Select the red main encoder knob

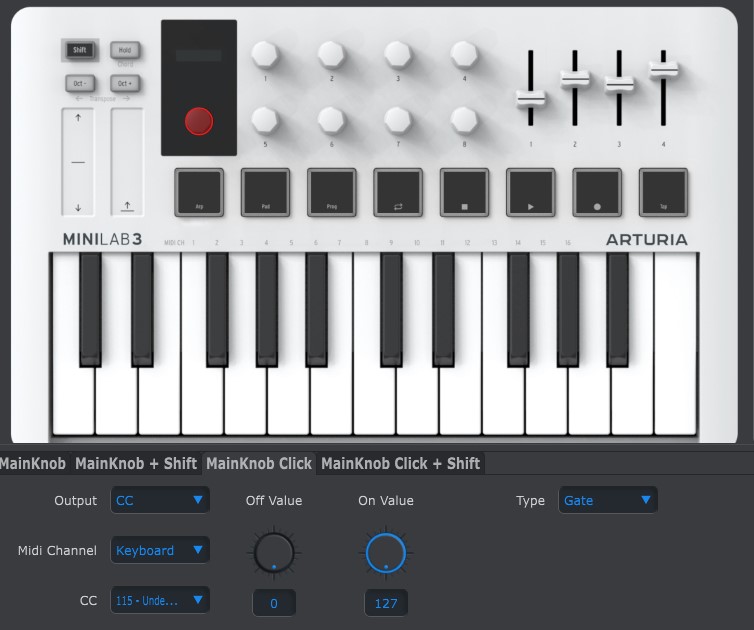pyautogui.click(x=199, y=121)
